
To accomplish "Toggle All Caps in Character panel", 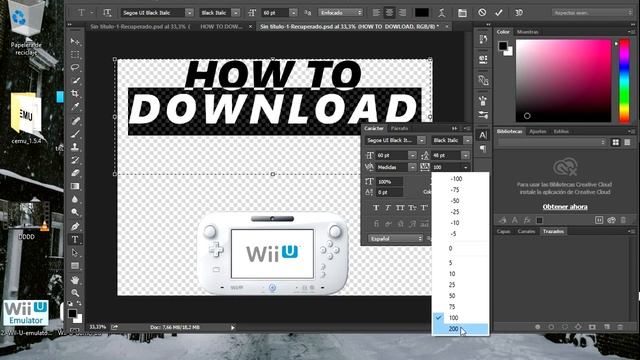I will point(400,208).
